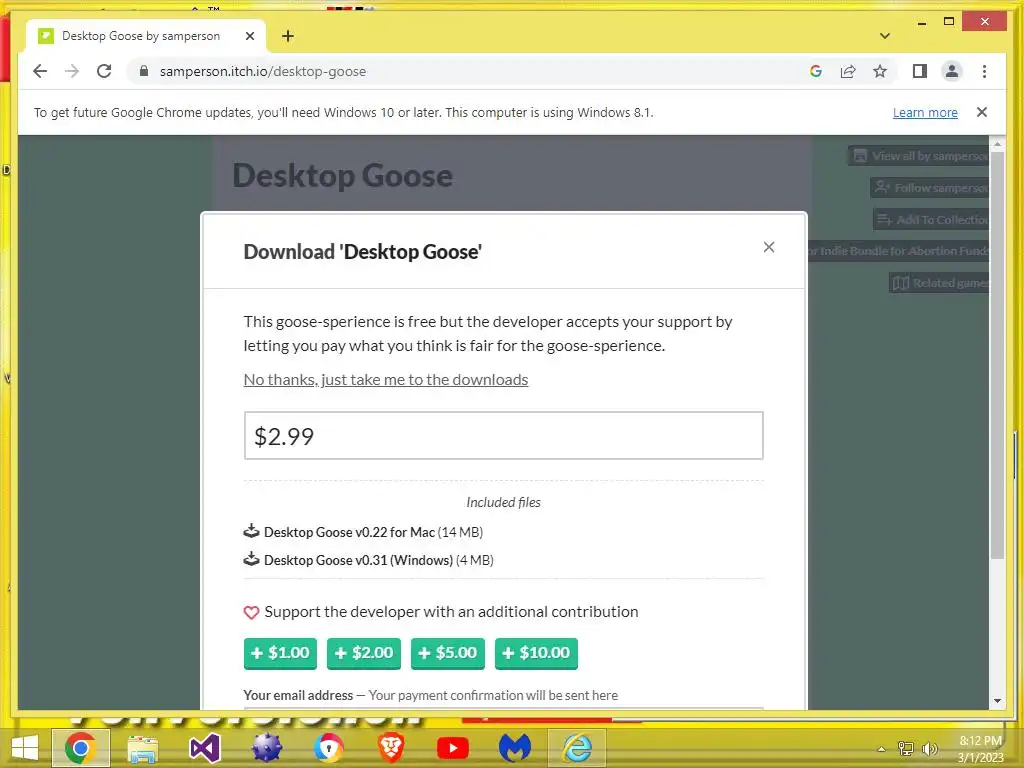Click the Windows file download icon
This screenshot has width=1024, height=768.
tap(251, 559)
